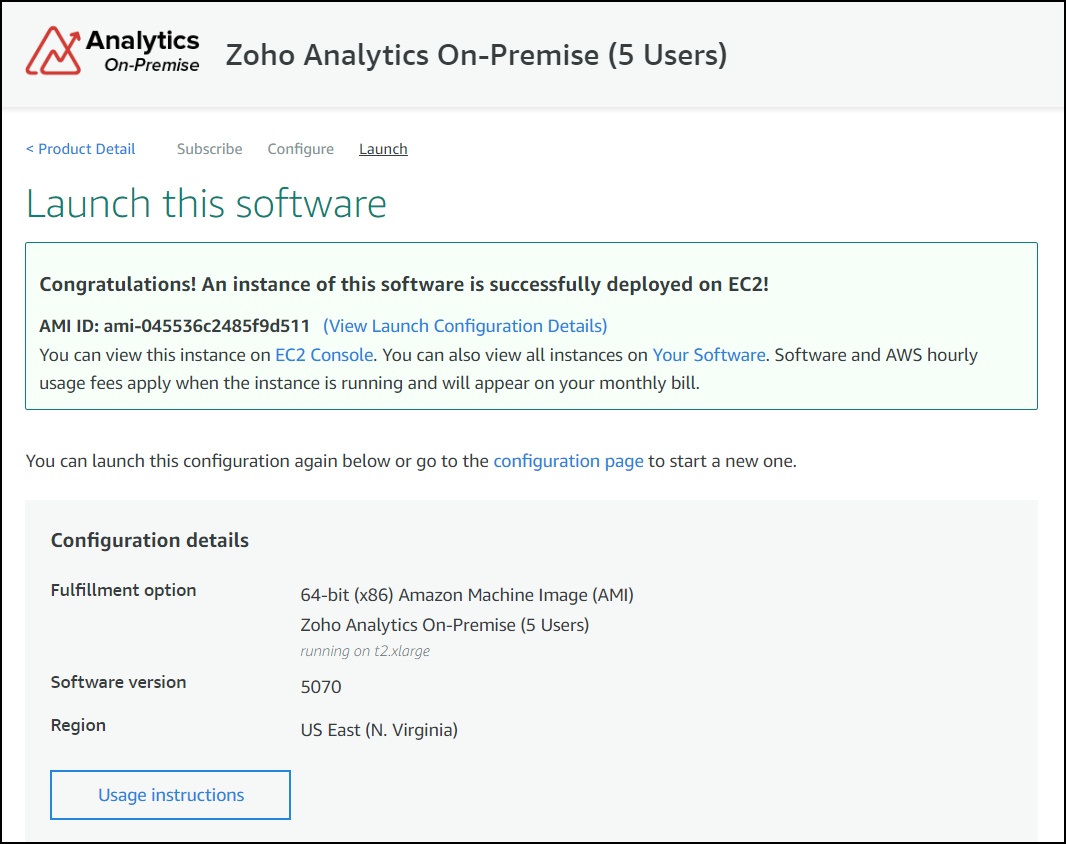The height and width of the screenshot is (844, 1066).
Task: Open the configuration page to start new
Action: tap(568, 461)
